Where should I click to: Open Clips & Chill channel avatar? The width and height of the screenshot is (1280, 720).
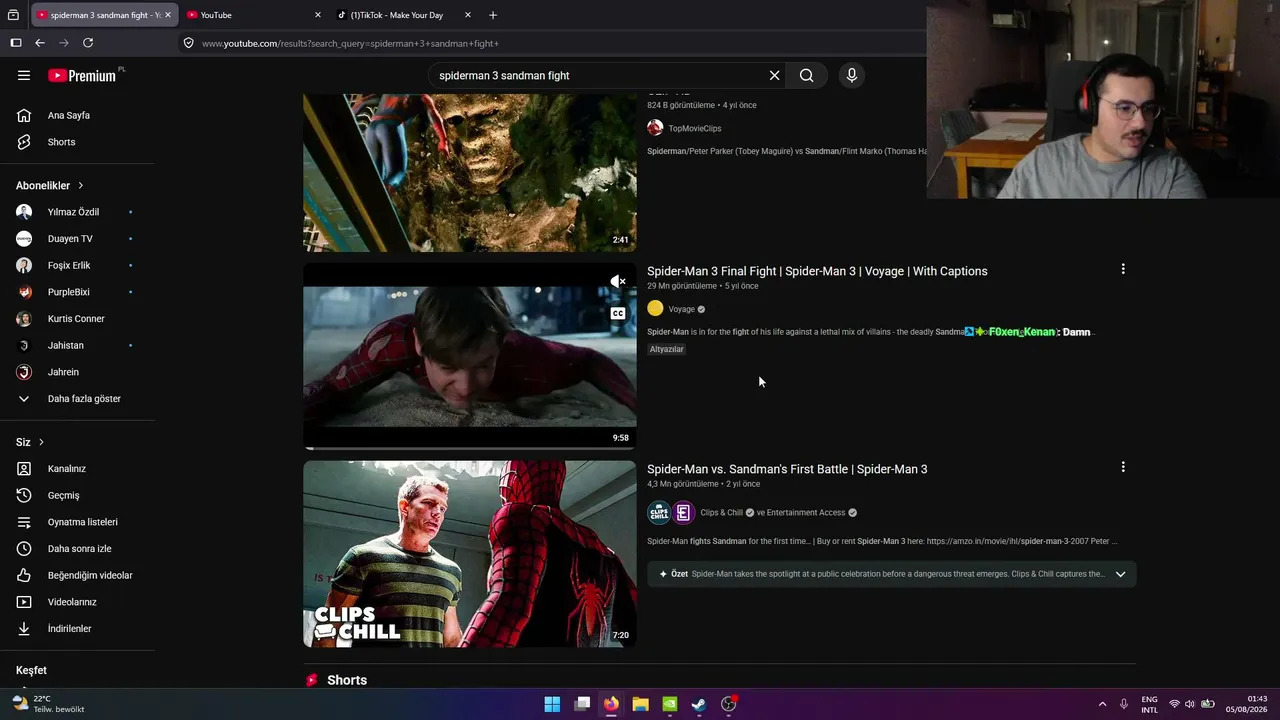pos(659,513)
